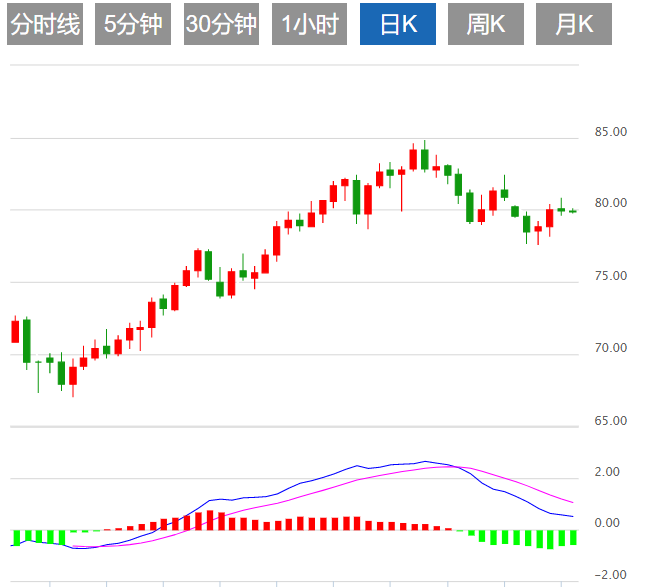Switch to weekly 周K tab
The width and height of the screenshot is (648, 587).
486,24
